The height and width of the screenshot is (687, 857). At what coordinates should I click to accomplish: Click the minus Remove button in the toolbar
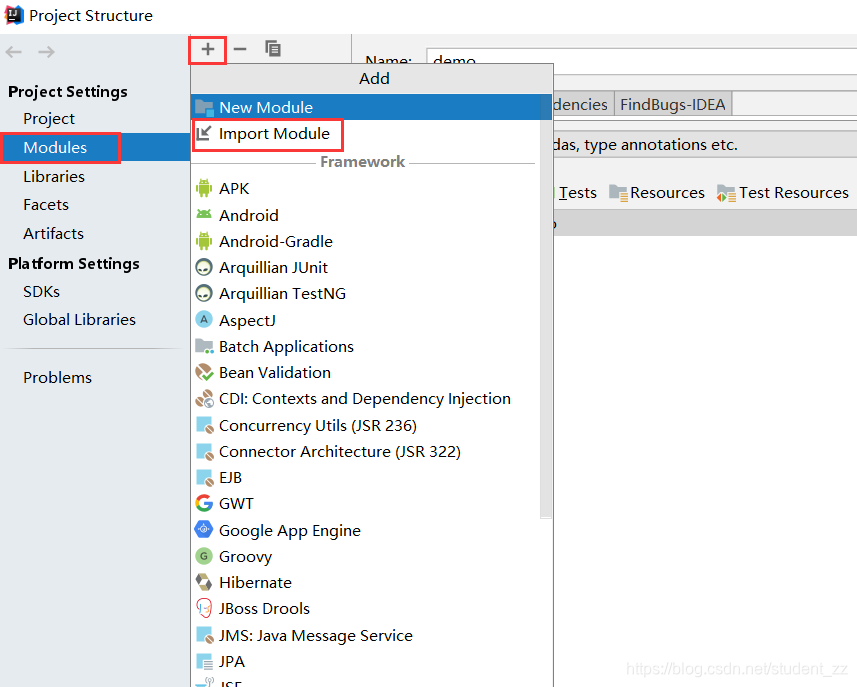coord(239,49)
